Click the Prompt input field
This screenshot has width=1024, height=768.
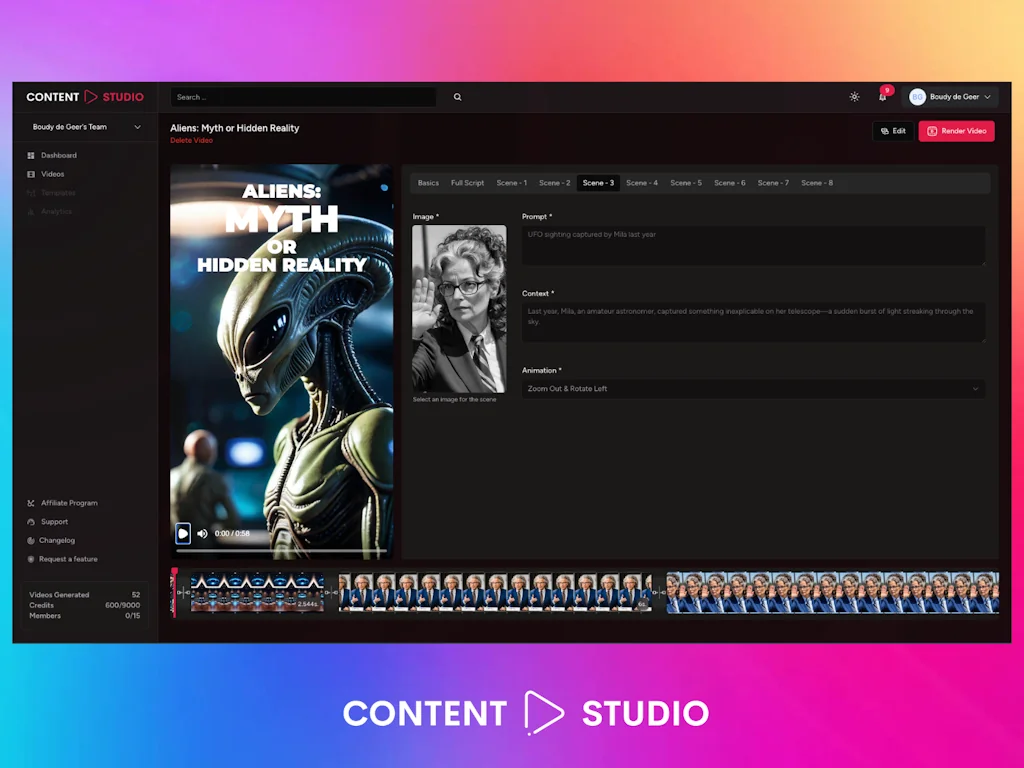754,245
